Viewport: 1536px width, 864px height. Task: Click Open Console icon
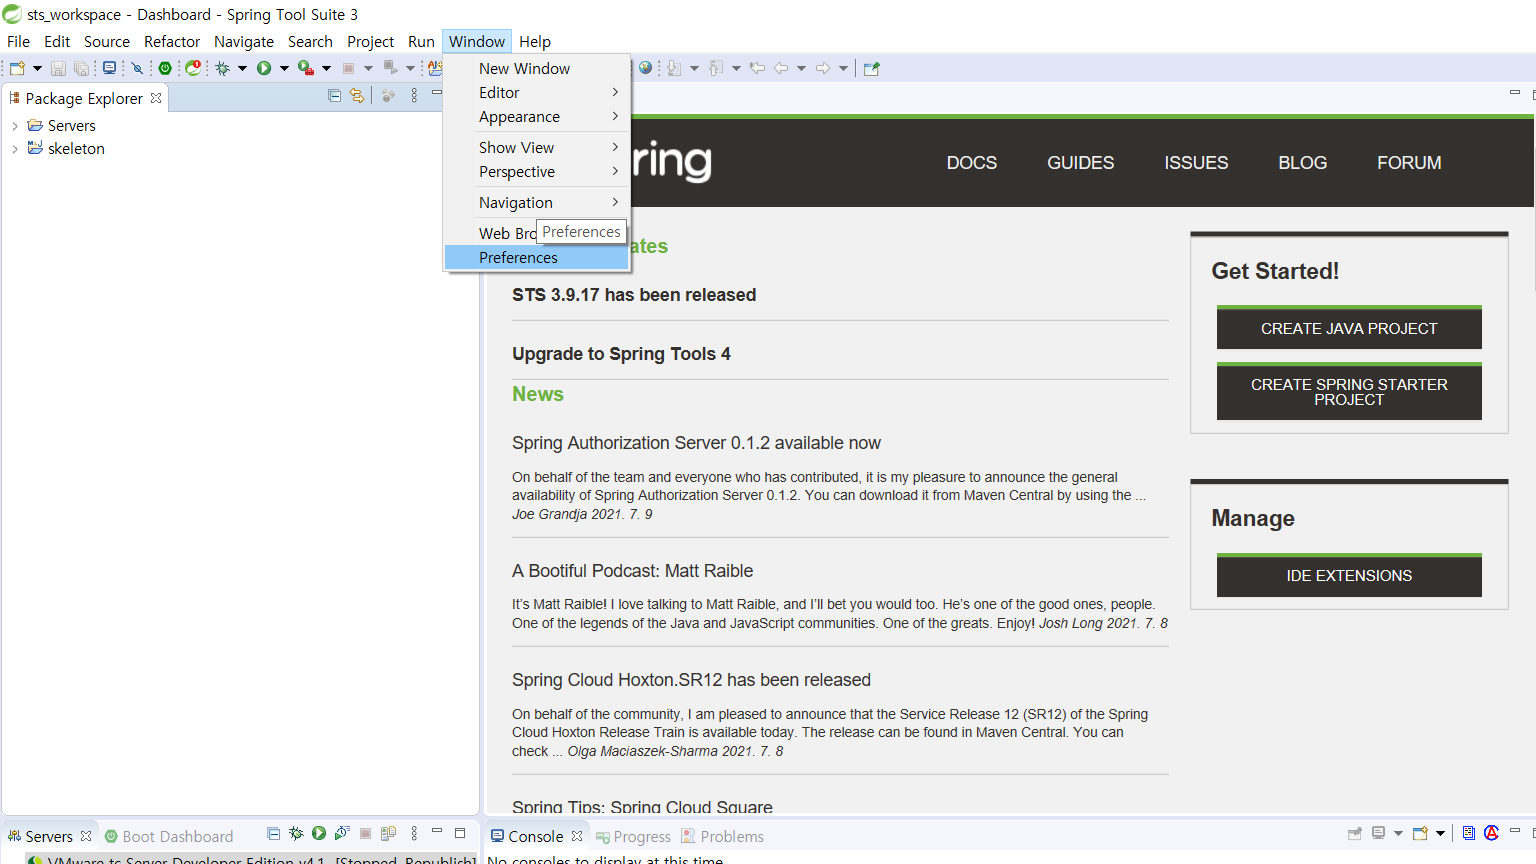1420,833
